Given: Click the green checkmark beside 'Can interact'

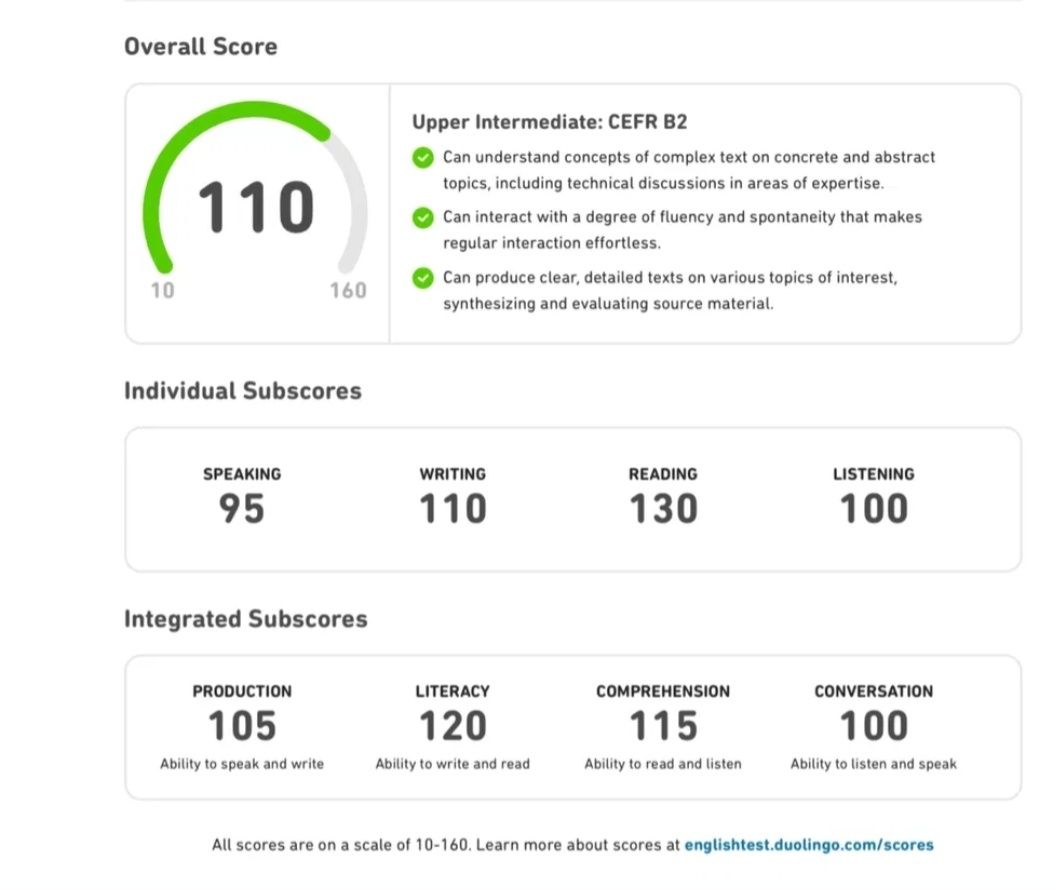Looking at the screenshot, I should [423, 217].
